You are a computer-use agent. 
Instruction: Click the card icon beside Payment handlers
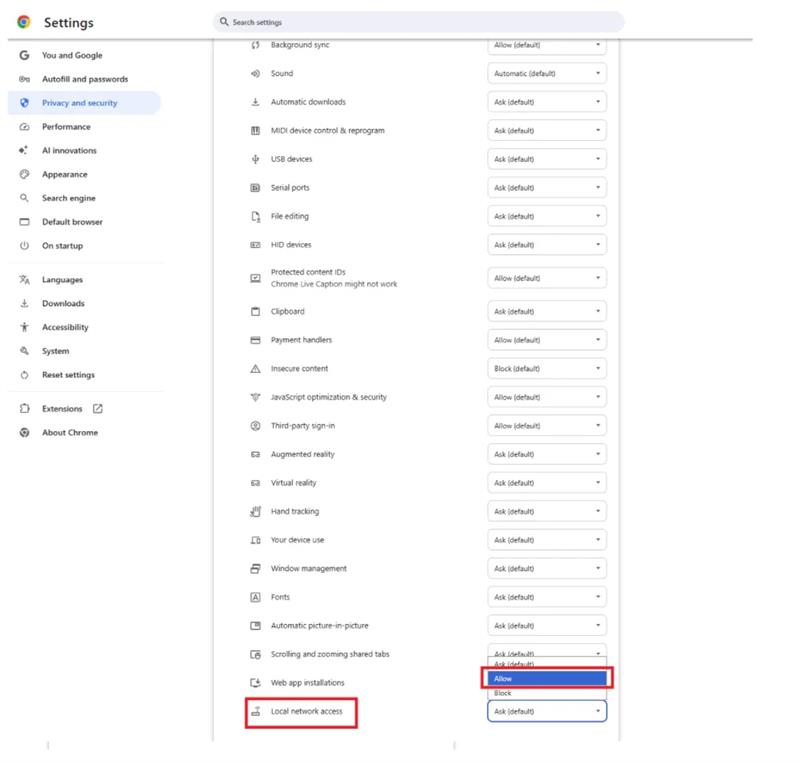(x=255, y=340)
